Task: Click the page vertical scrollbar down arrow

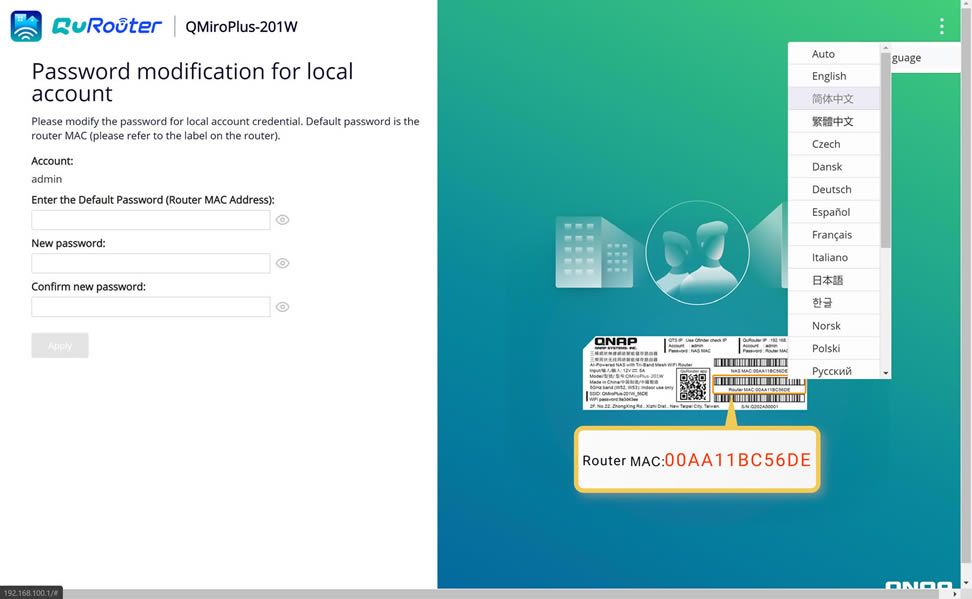Action: [966, 583]
